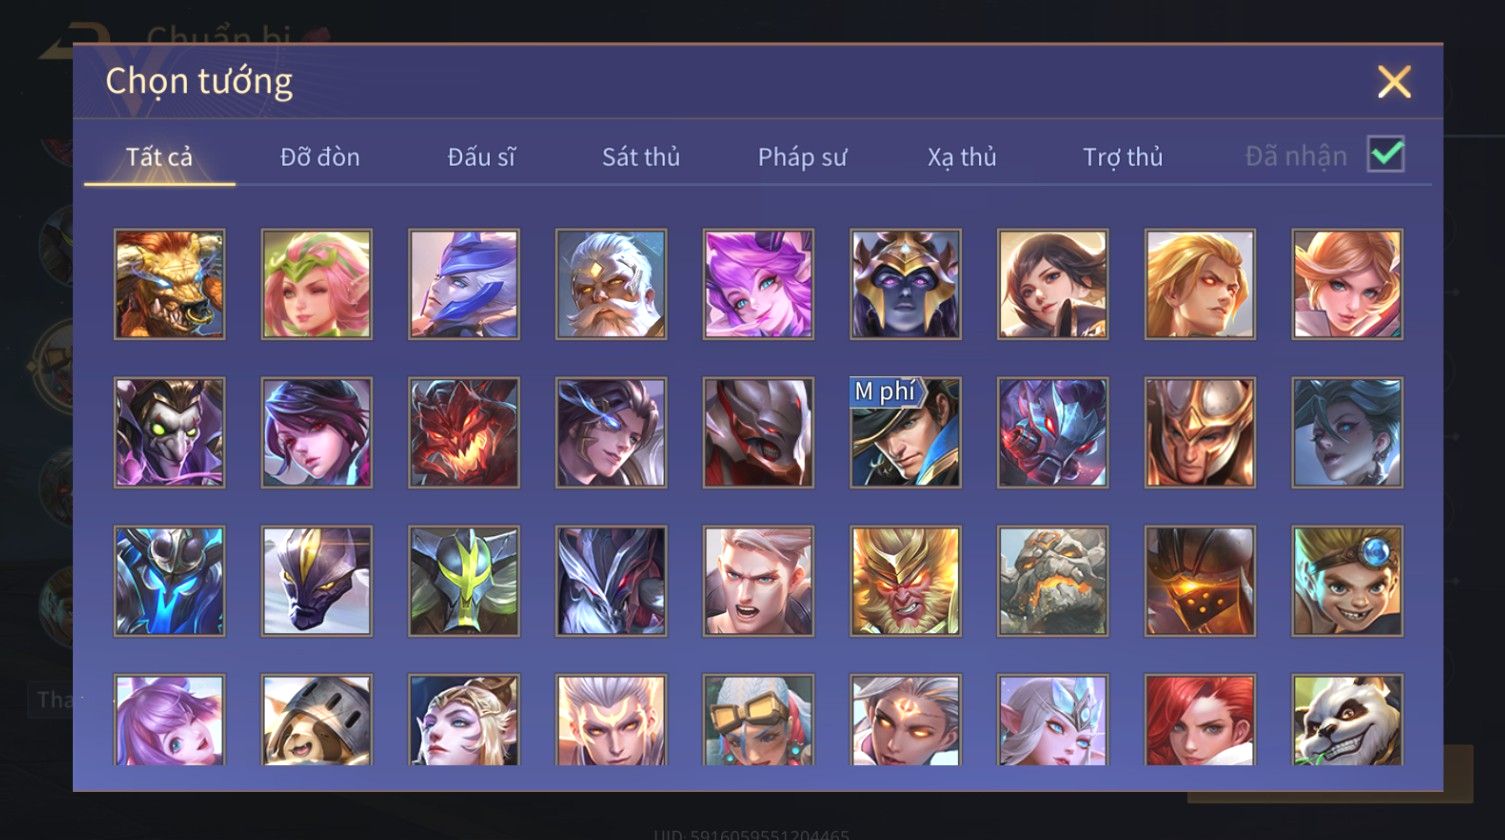Switch to the Đấu sĩ tab
This screenshot has width=1505, height=840.
click(x=481, y=157)
